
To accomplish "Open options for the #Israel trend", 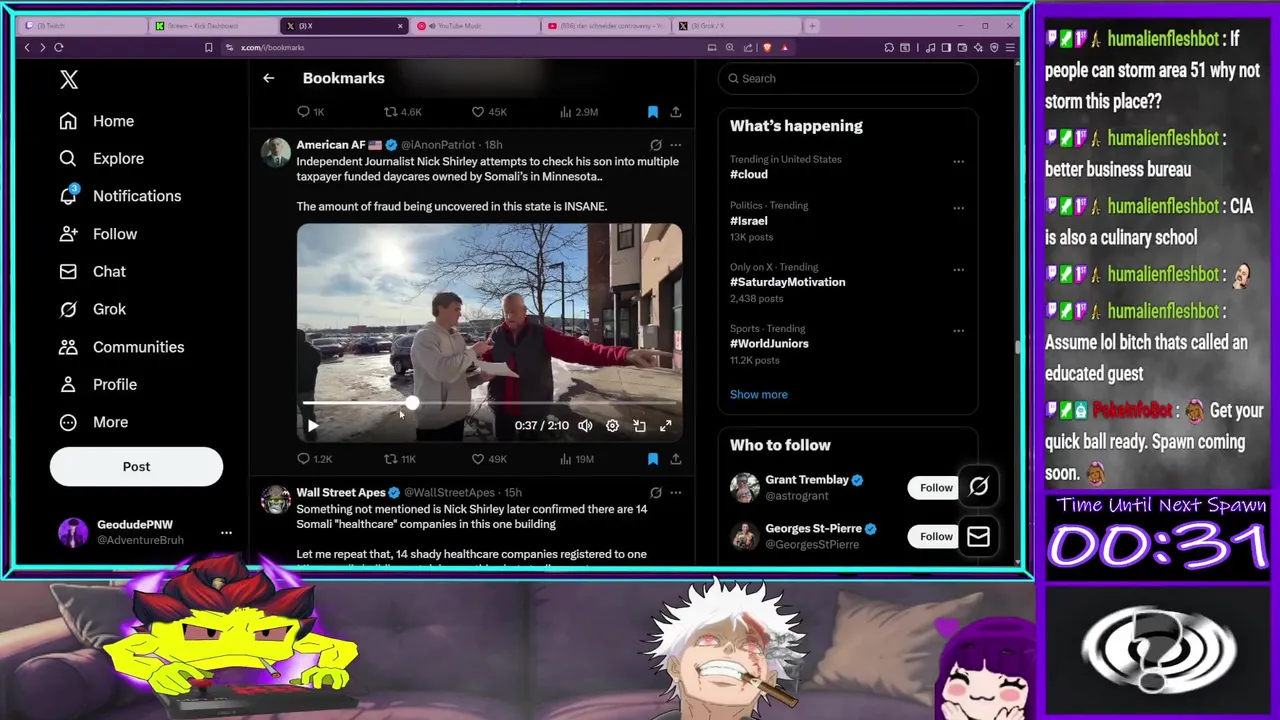I will 958,208.
